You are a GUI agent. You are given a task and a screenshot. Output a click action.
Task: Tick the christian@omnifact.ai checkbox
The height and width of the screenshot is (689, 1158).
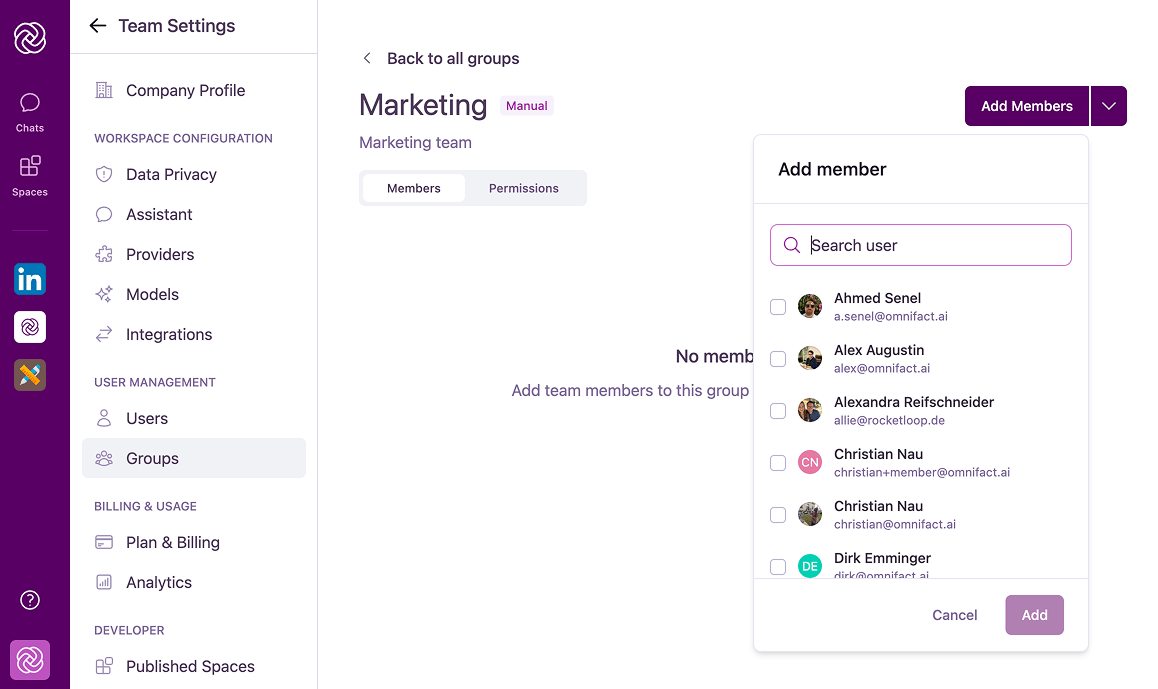point(778,515)
